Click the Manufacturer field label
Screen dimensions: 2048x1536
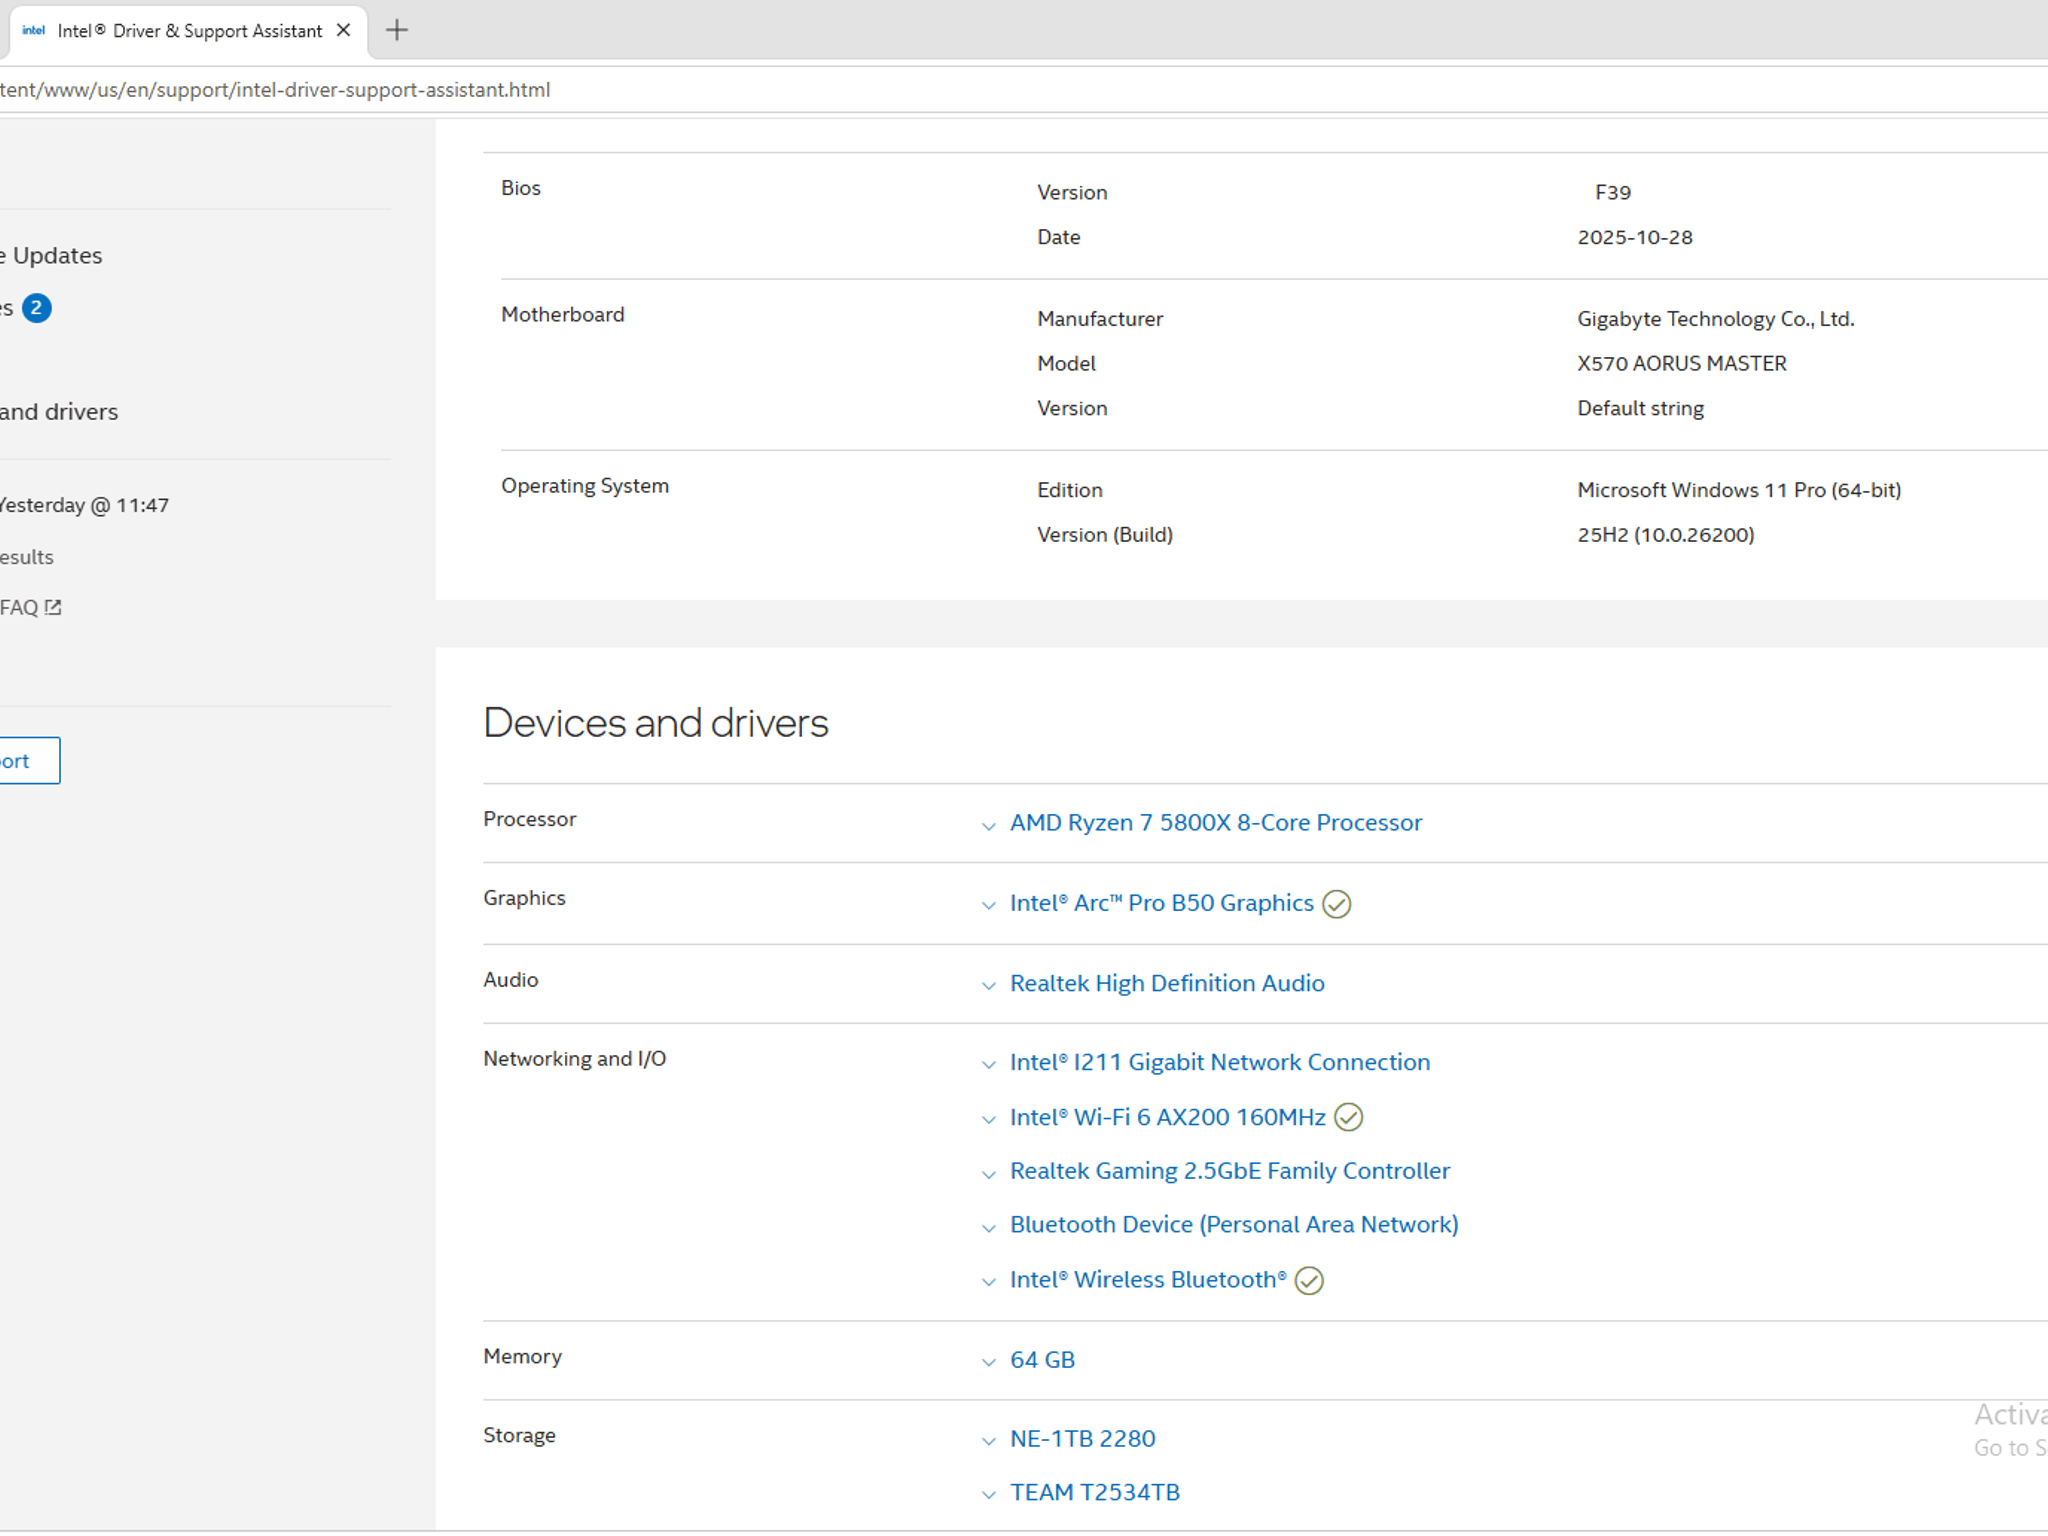[x=1100, y=319]
